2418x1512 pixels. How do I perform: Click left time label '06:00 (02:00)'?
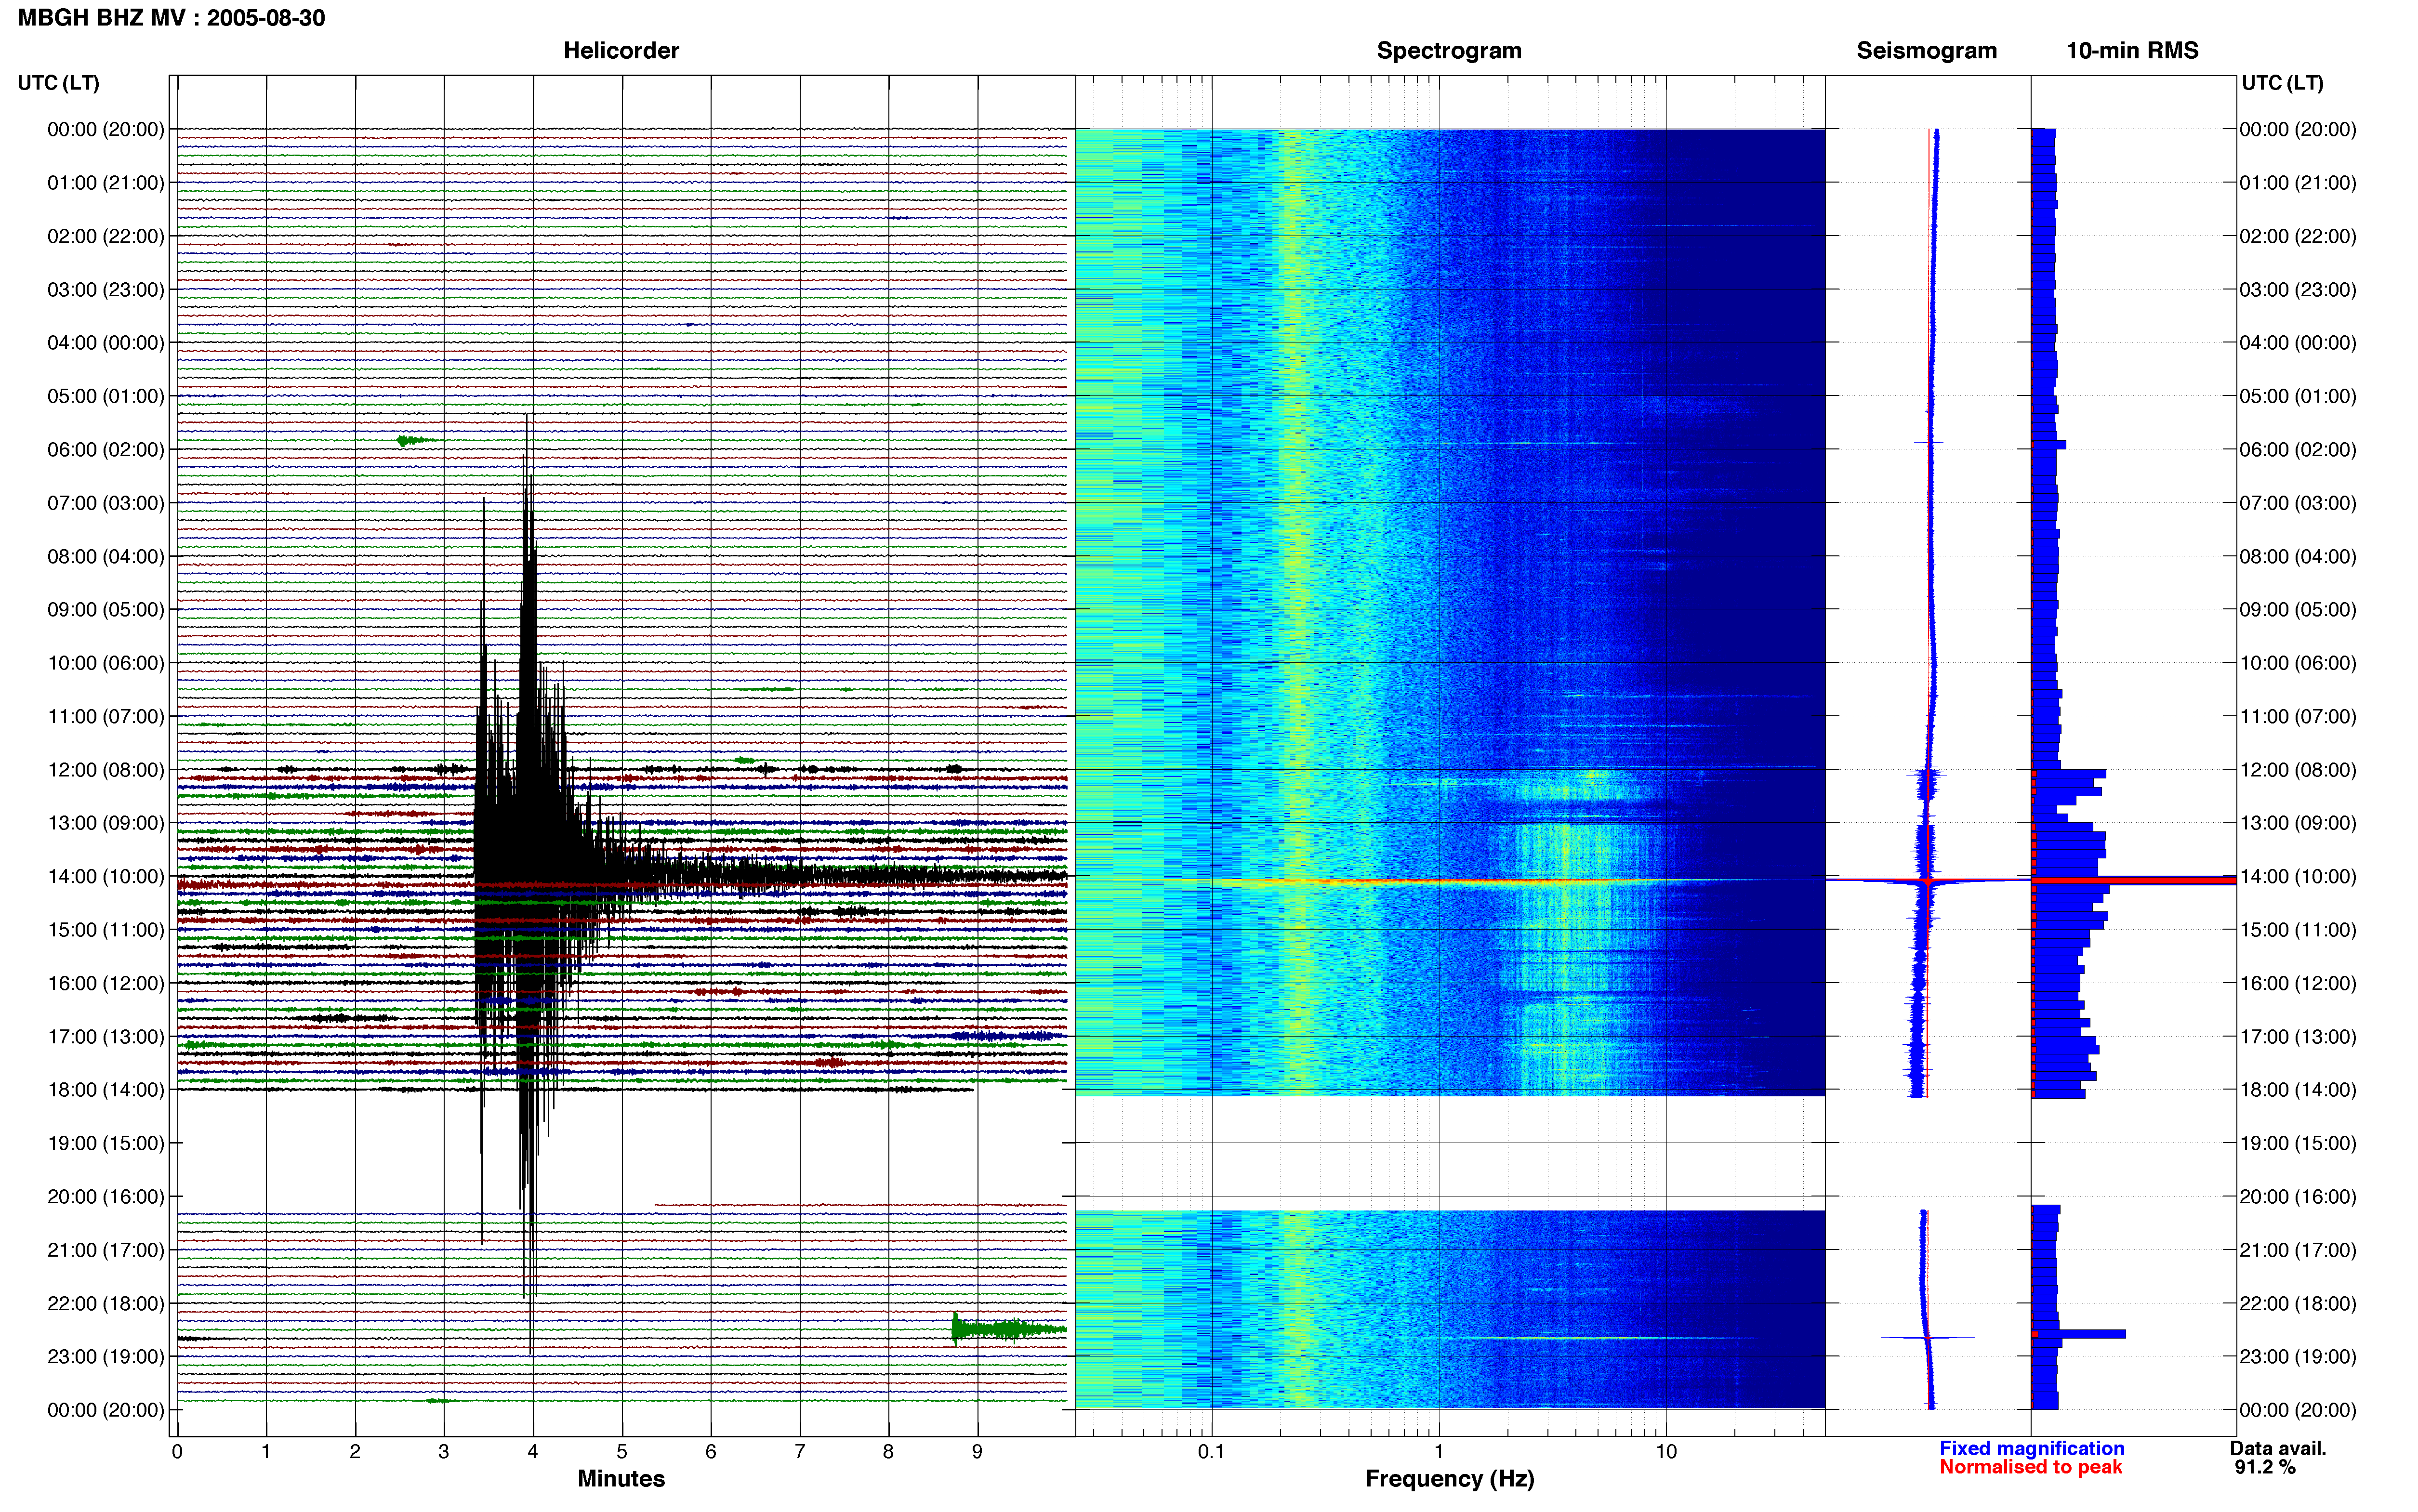pos(106,449)
